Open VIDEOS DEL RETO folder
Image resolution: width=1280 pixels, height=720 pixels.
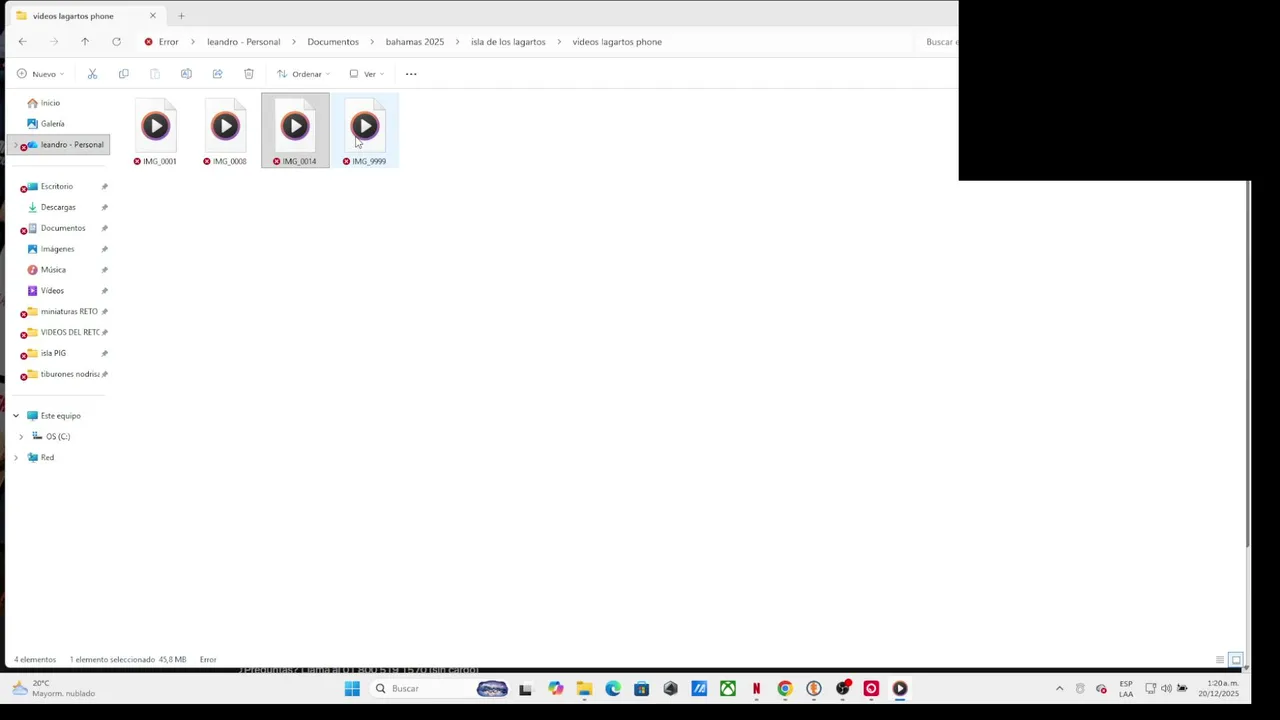coord(68,332)
